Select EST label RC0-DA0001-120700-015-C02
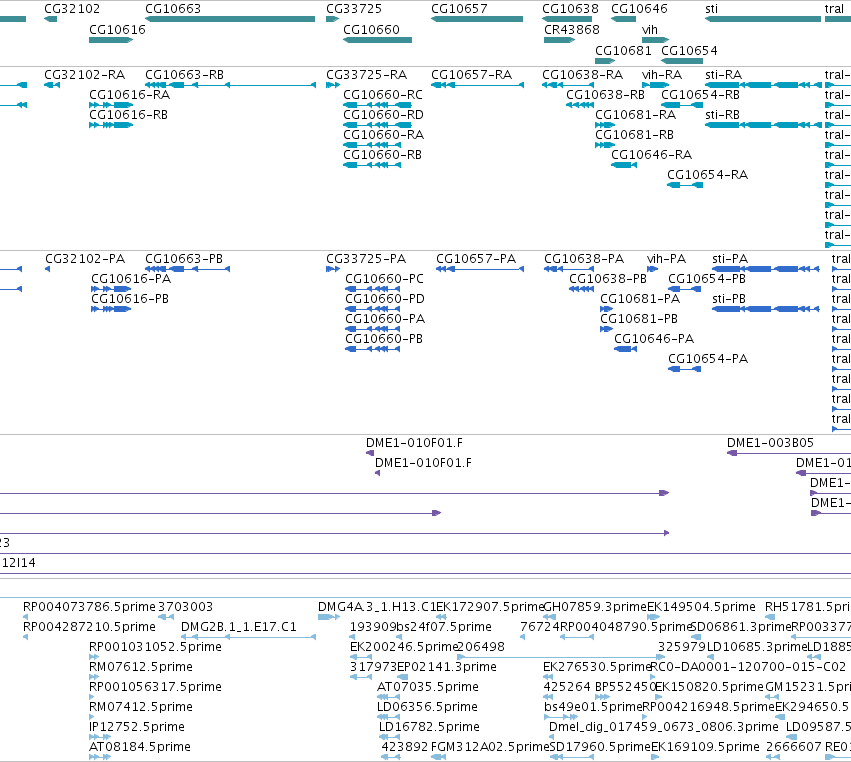Screen dimensions: 851x762 pos(748,666)
